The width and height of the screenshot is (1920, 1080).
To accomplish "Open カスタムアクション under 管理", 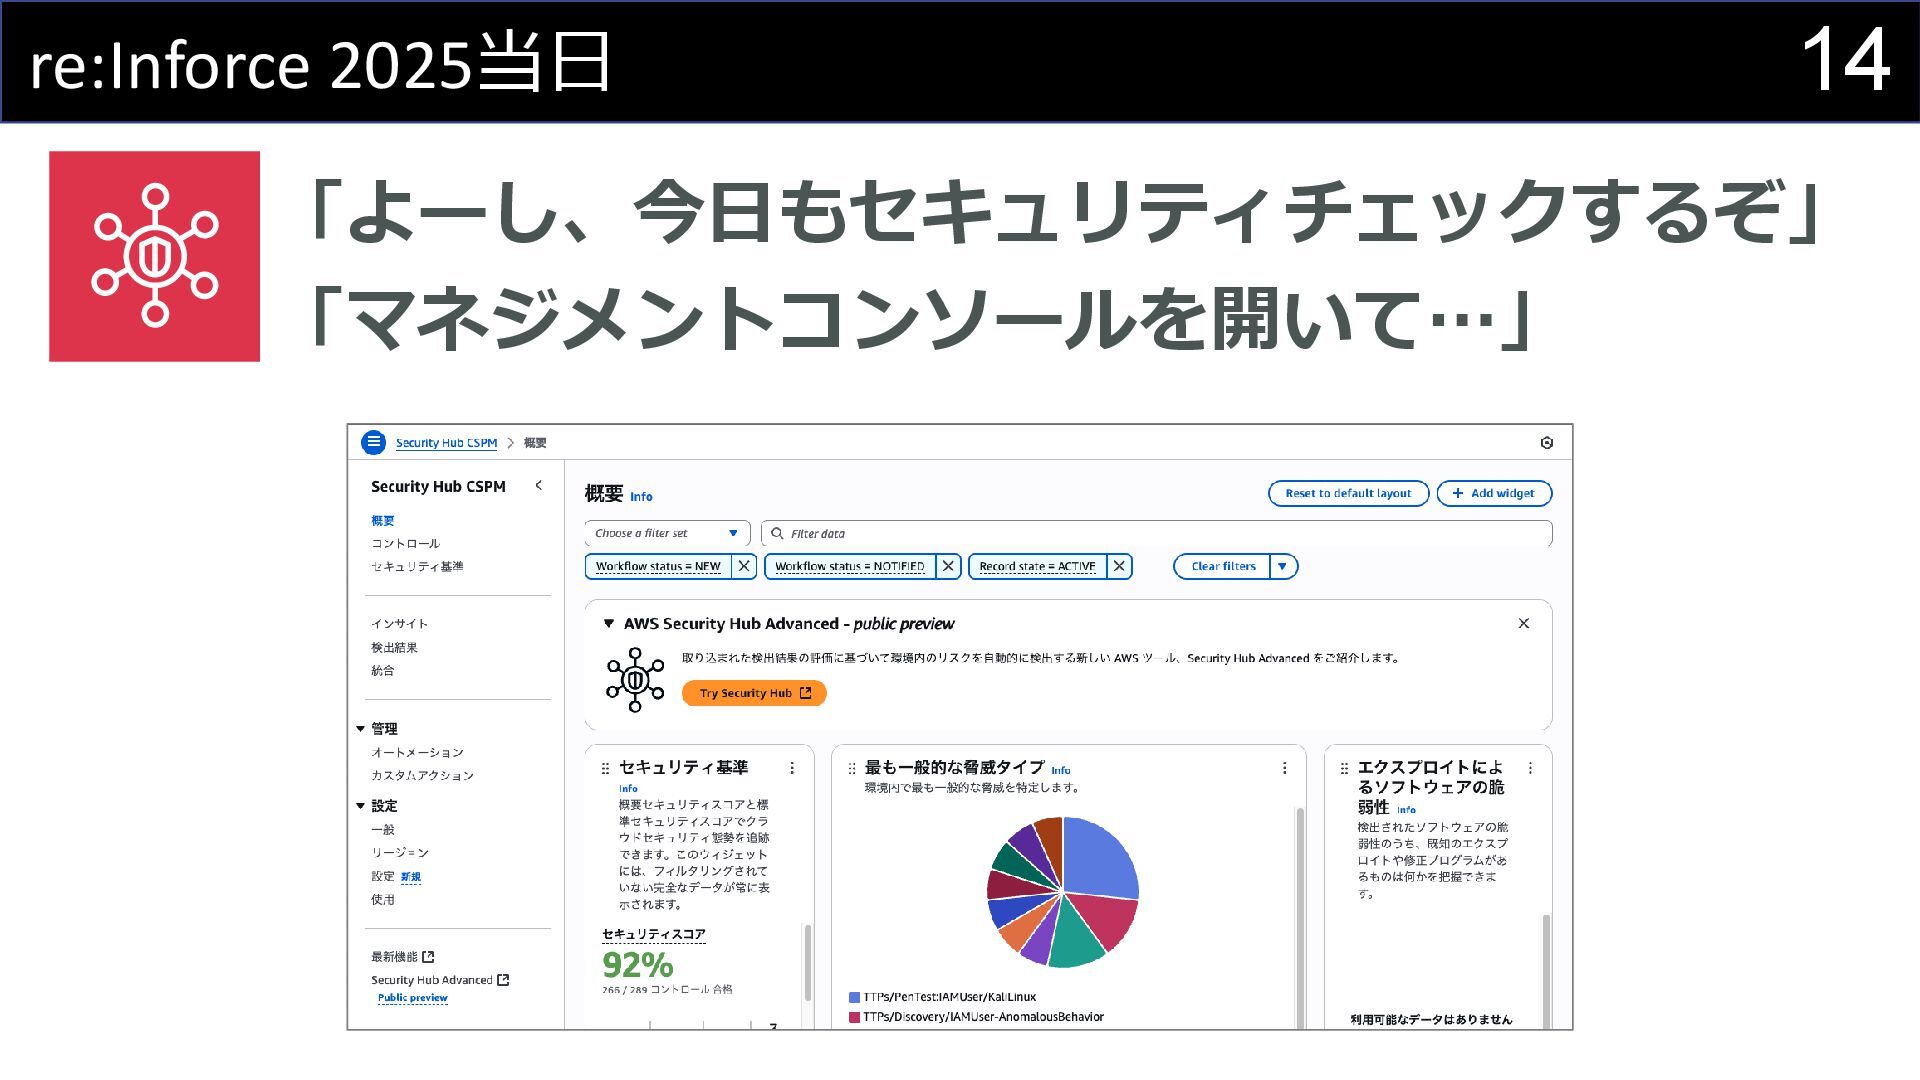I will point(422,775).
